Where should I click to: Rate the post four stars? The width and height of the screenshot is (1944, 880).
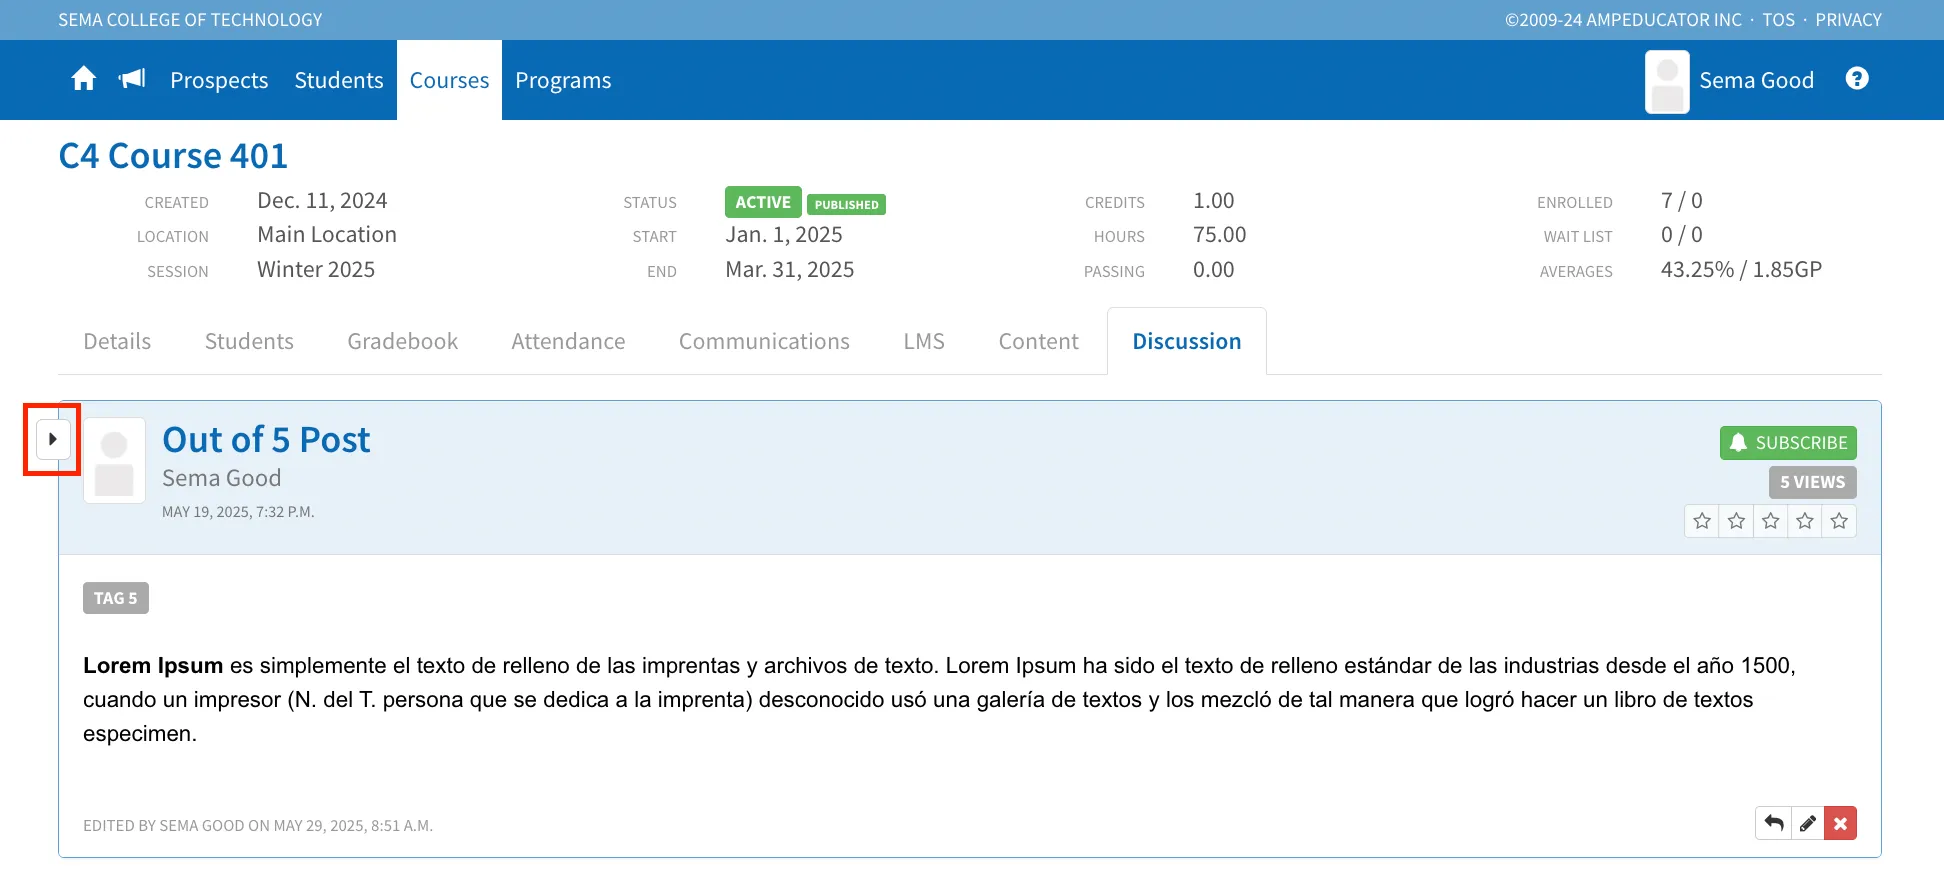pos(1804,521)
